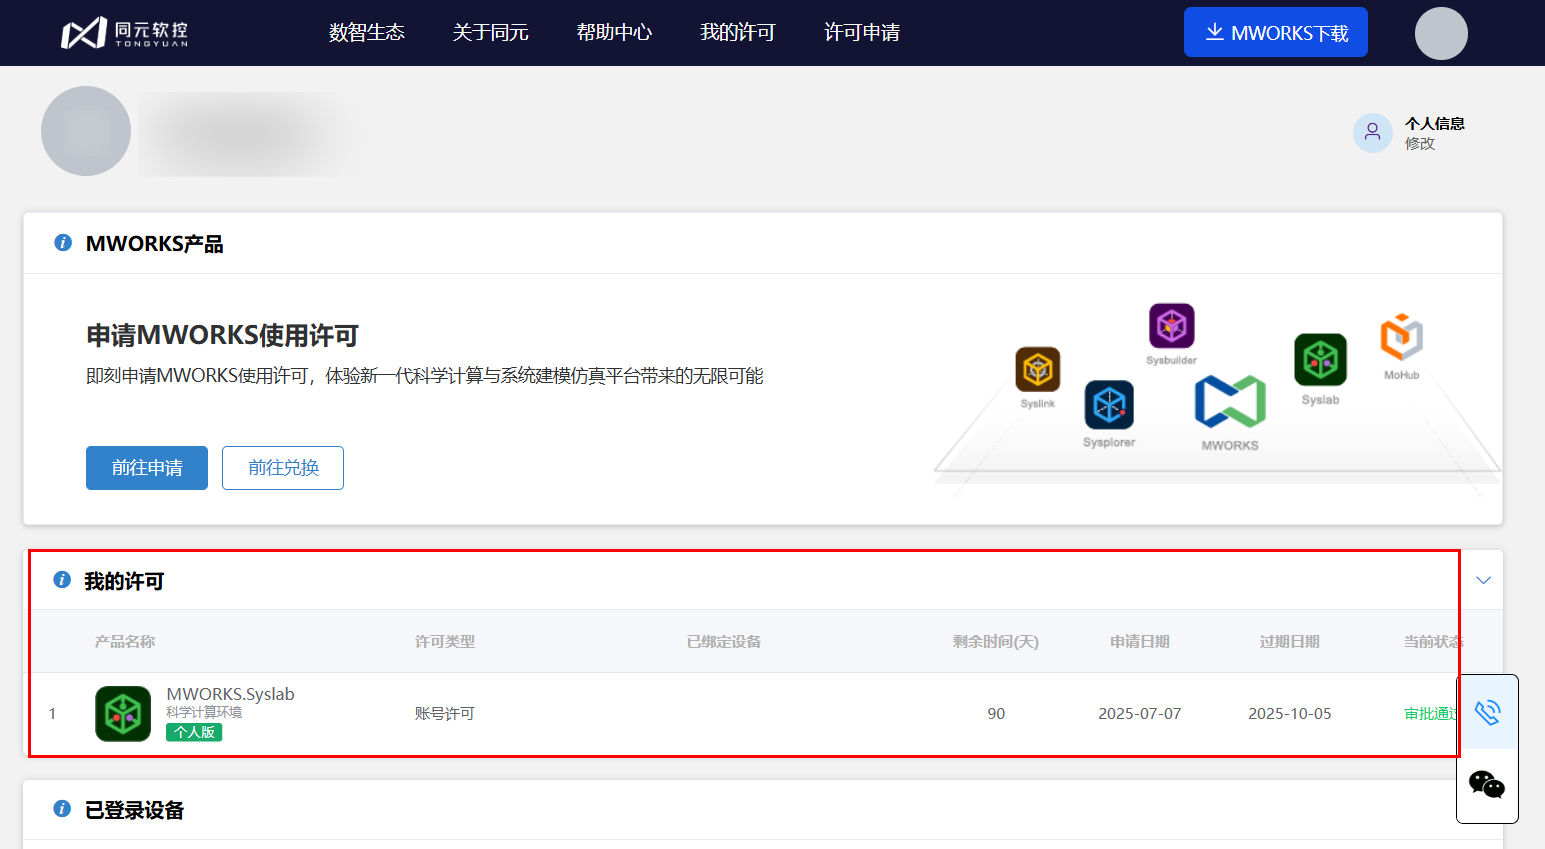
Task: Click the Syslink product icon
Action: [x=1037, y=370]
